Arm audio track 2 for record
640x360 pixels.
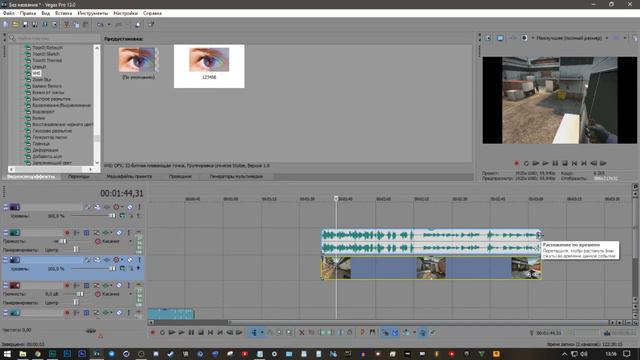(67, 233)
